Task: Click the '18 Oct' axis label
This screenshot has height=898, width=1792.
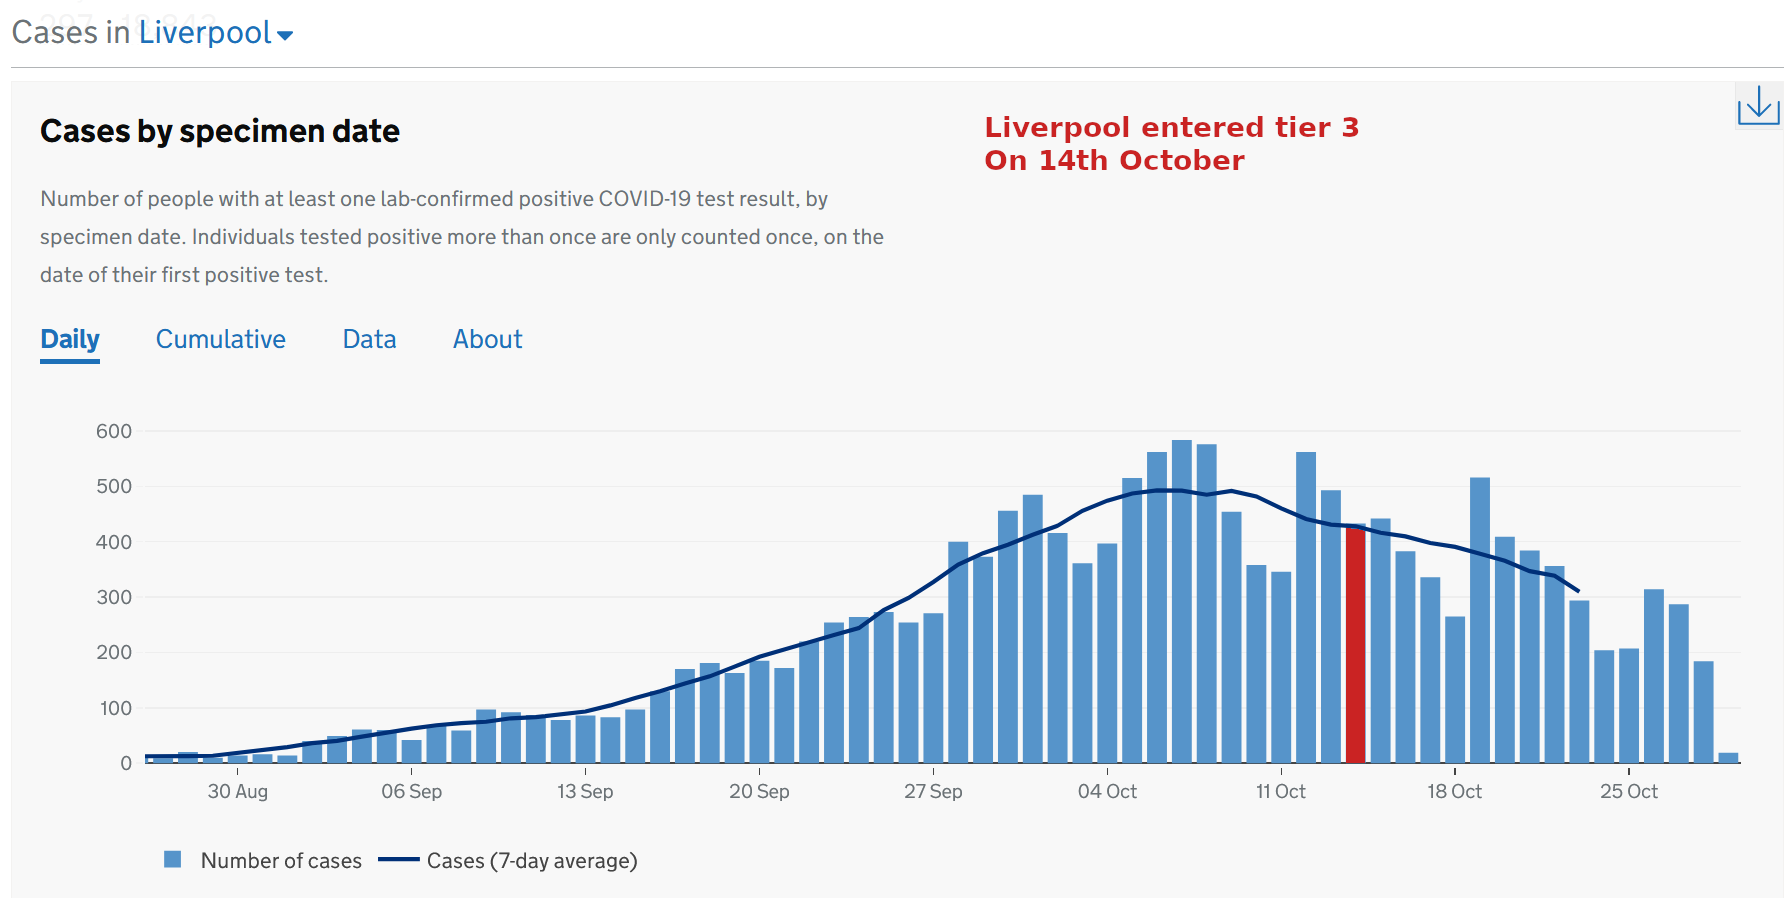Action: tap(1455, 792)
